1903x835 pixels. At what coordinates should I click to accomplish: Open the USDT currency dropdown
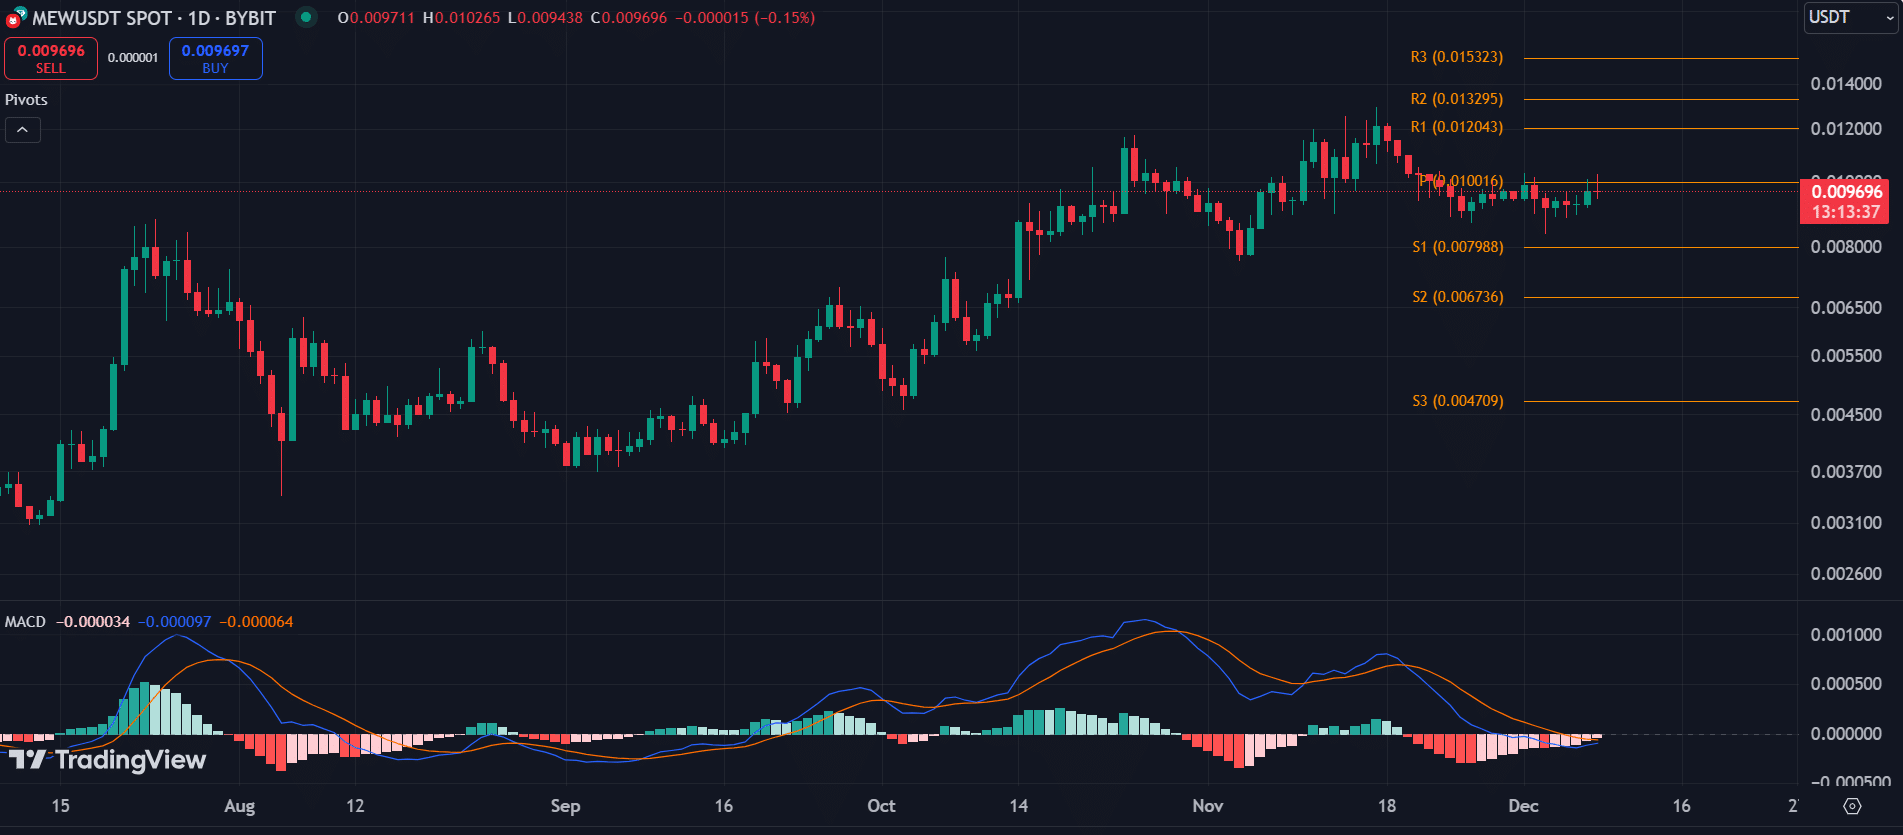pos(1850,17)
